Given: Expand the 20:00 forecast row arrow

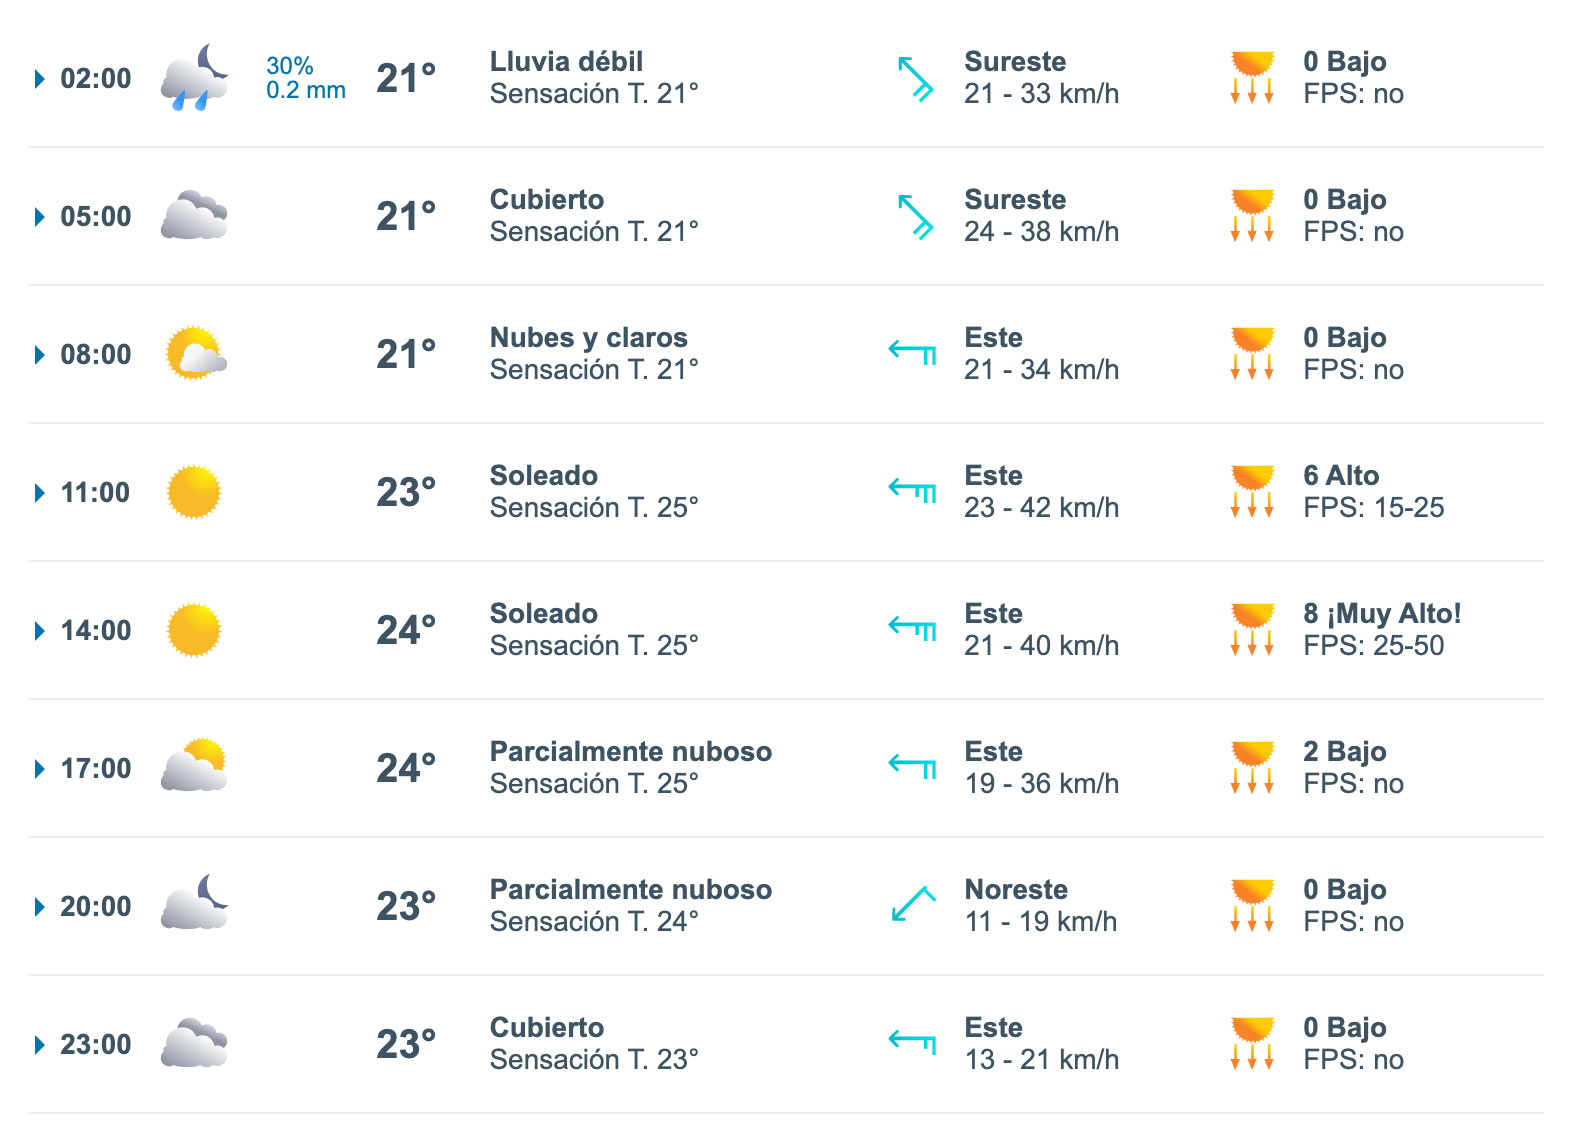Looking at the screenshot, I should tap(40, 907).
